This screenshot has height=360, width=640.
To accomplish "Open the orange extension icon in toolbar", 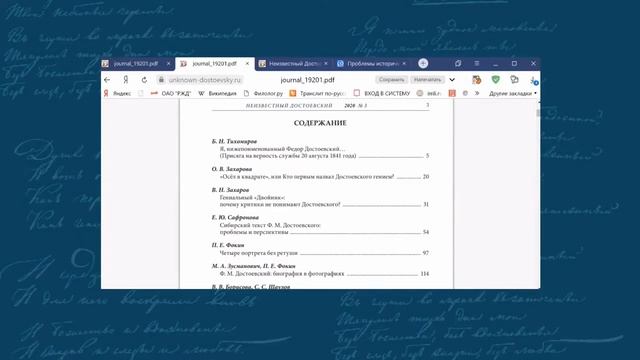I will 476,80.
